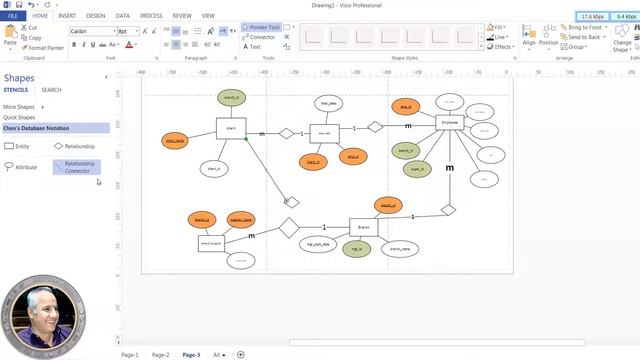Screen dimensions: 640x360
Task: Cut the selected shape
Action: click(x=29, y=28)
